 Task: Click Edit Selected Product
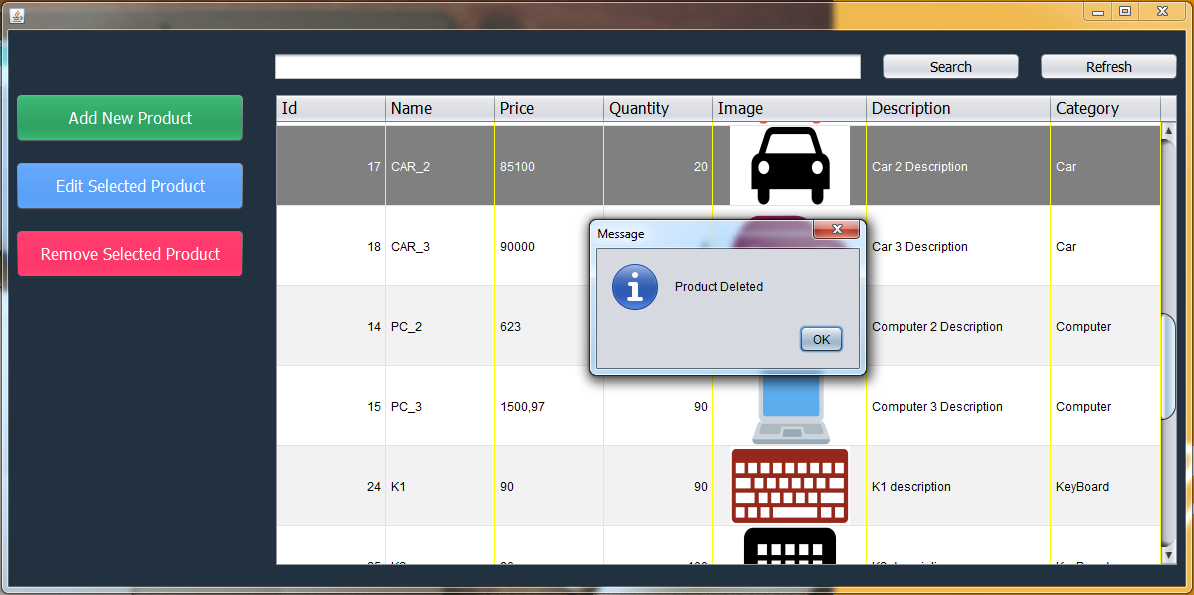(x=129, y=185)
